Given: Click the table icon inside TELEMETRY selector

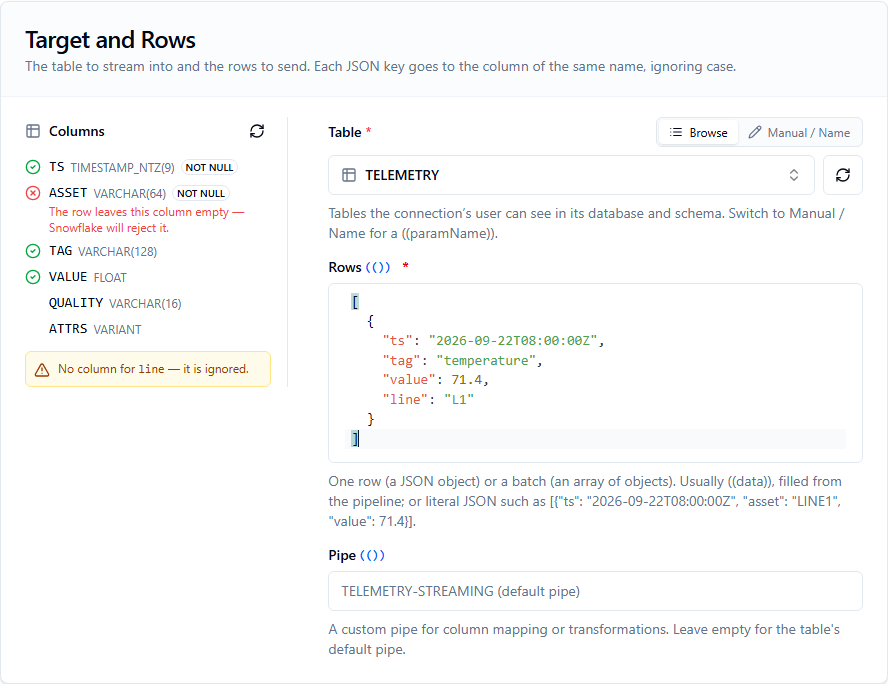Looking at the screenshot, I should click(349, 176).
